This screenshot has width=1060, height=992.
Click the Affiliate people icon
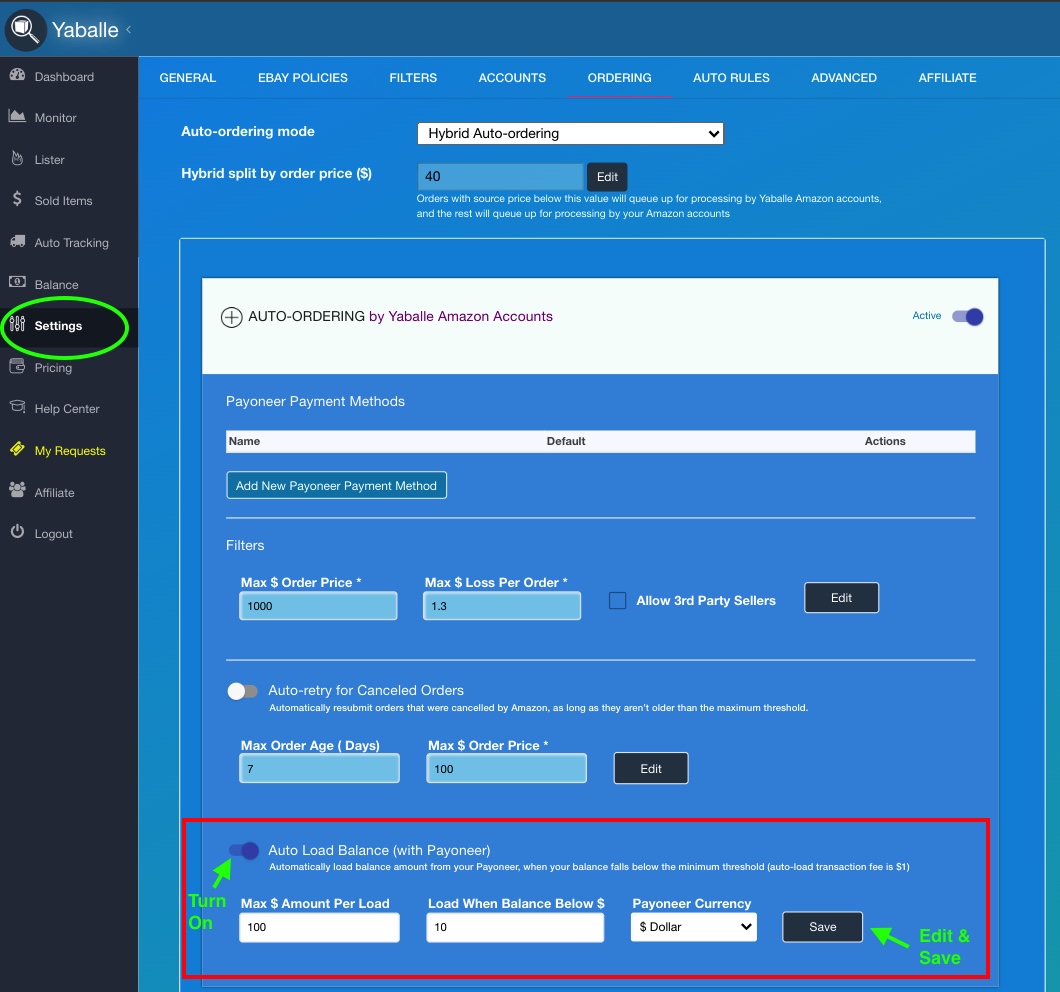coord(18,491)
